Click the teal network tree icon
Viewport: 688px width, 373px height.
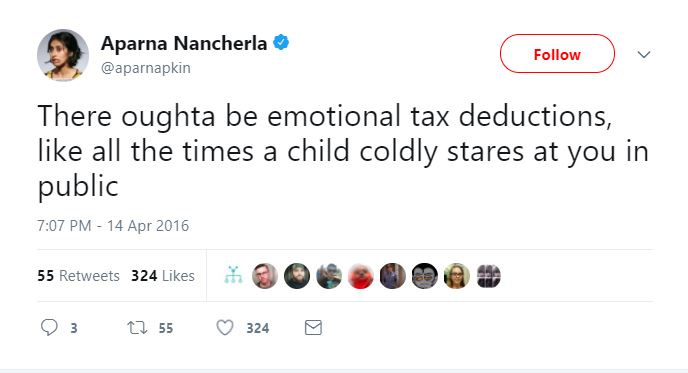coord(233,275)
